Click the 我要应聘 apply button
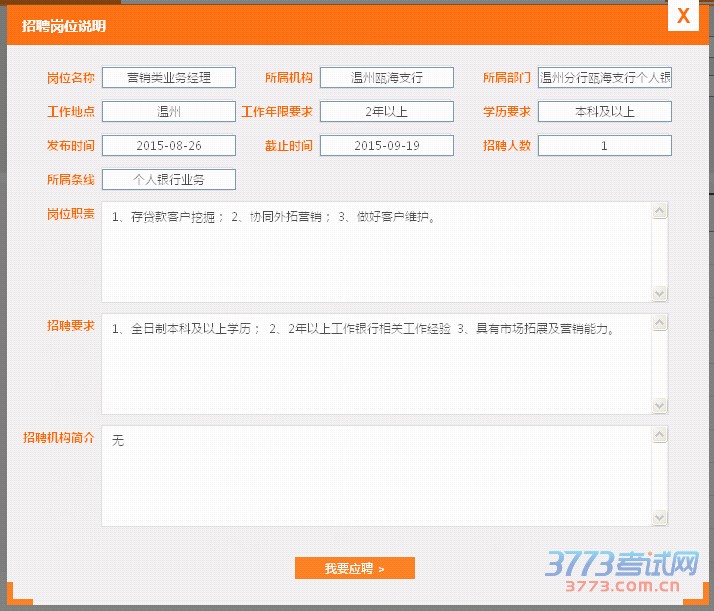This screenshot has width=714, height=611. [x=354, y=568]
